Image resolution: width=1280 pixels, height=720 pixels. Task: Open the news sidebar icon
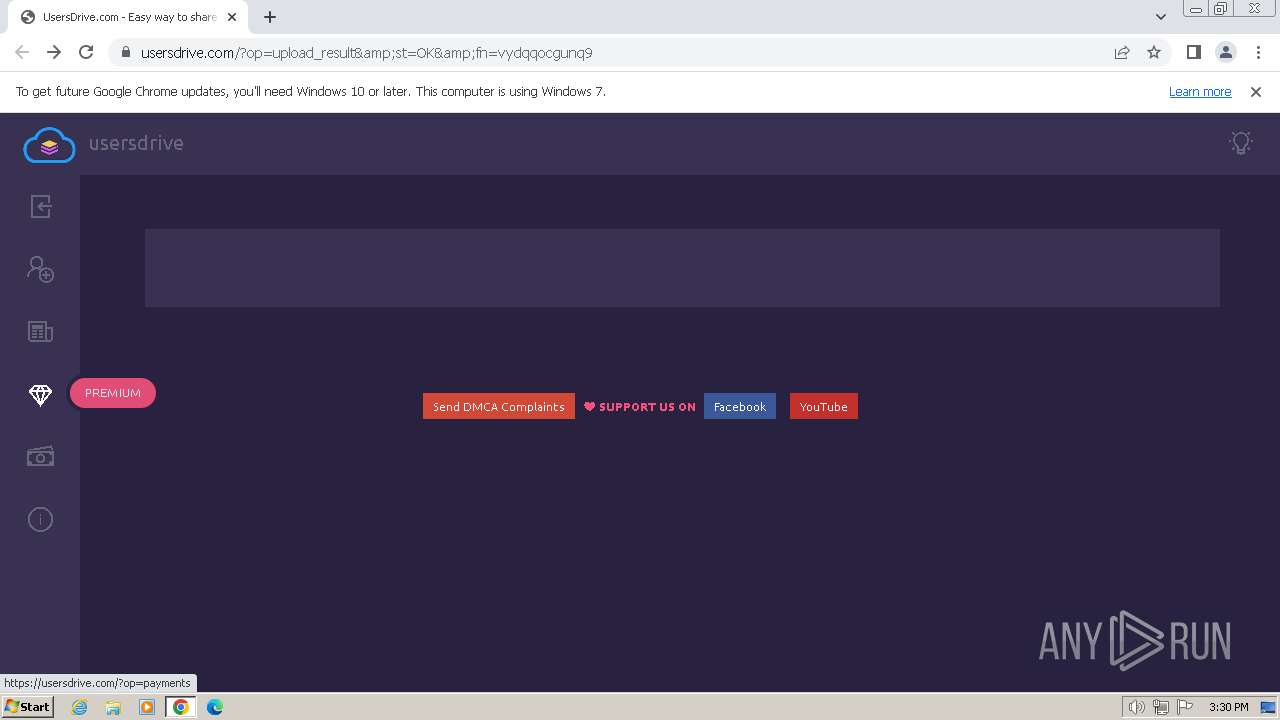[x=40, y=332]
